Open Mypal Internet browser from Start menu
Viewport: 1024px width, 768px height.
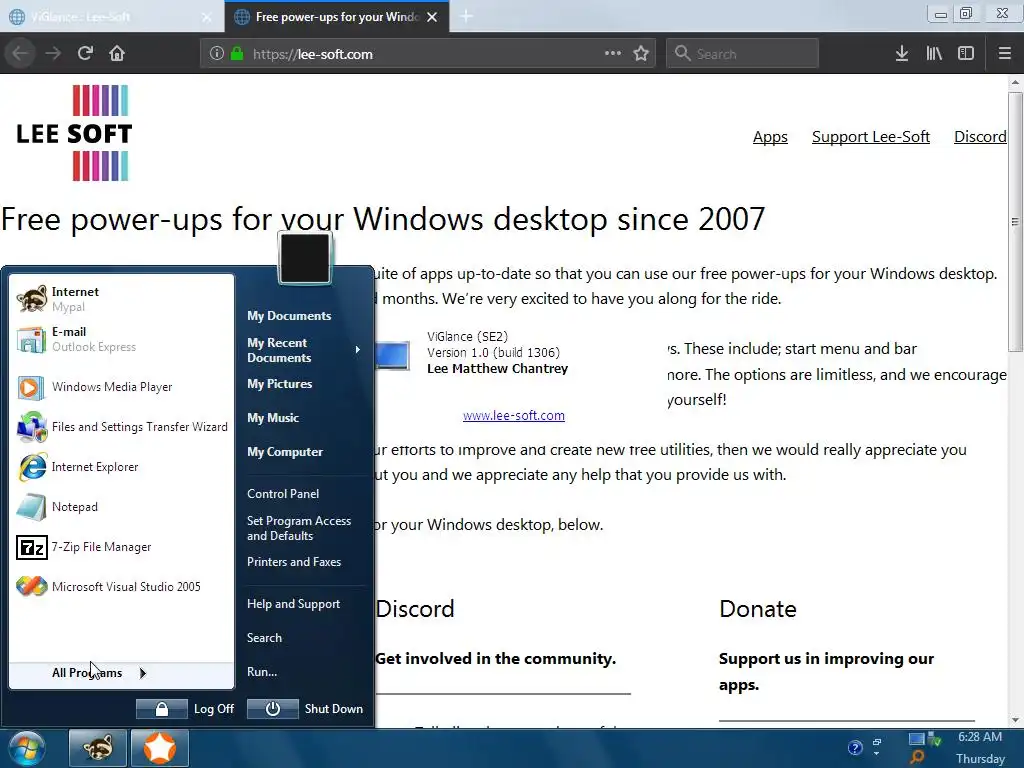pyautogui.click(x=121, y=299)
